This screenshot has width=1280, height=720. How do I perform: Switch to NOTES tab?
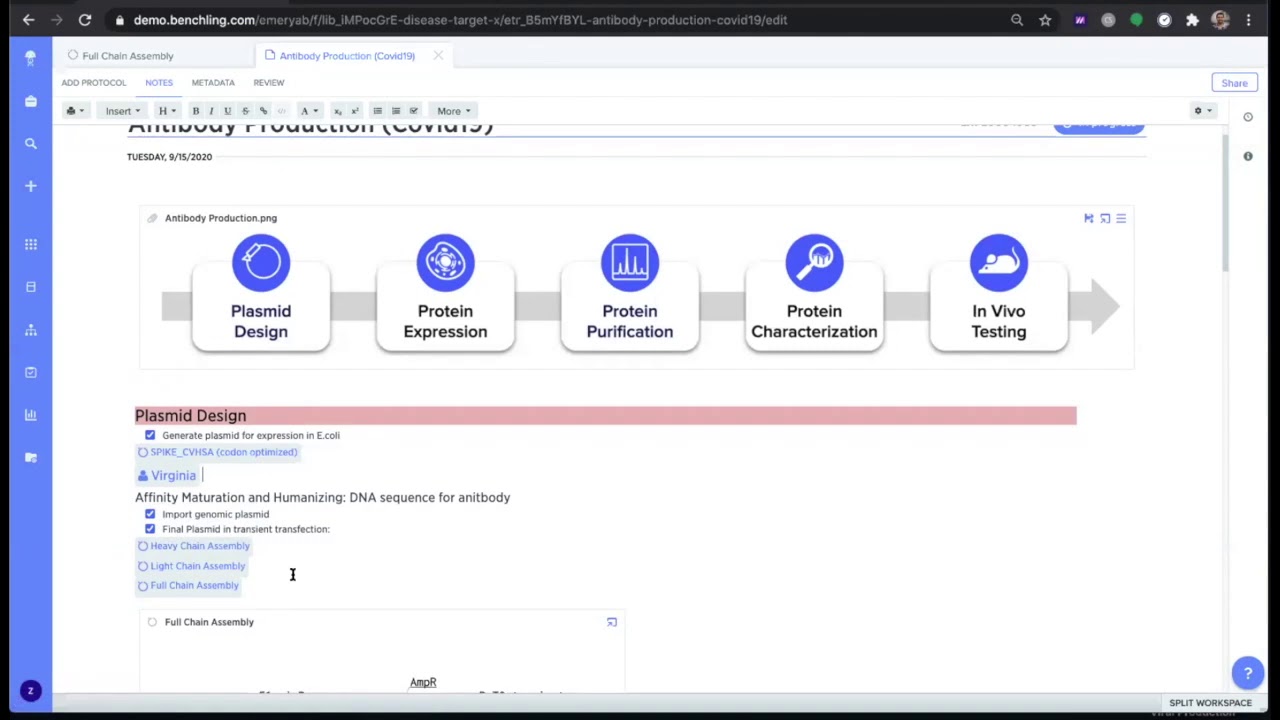pos(159,83)
